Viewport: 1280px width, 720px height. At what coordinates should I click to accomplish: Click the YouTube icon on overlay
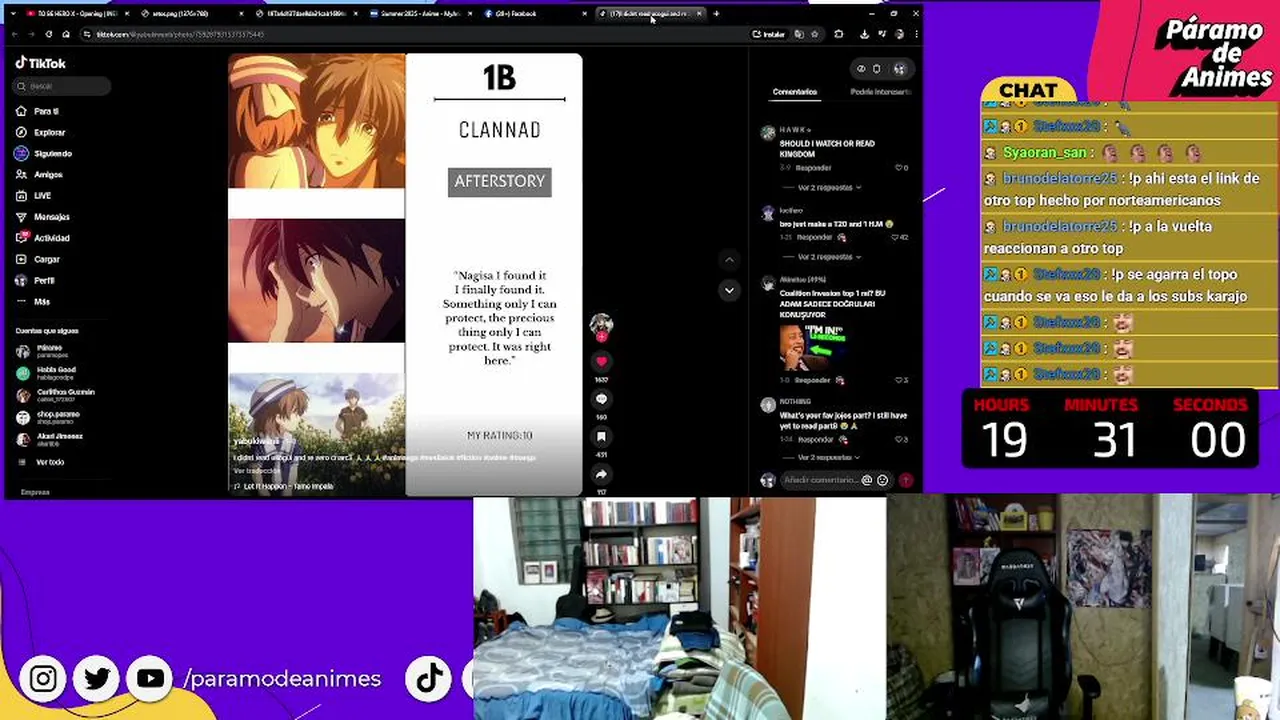coord(150,679)
